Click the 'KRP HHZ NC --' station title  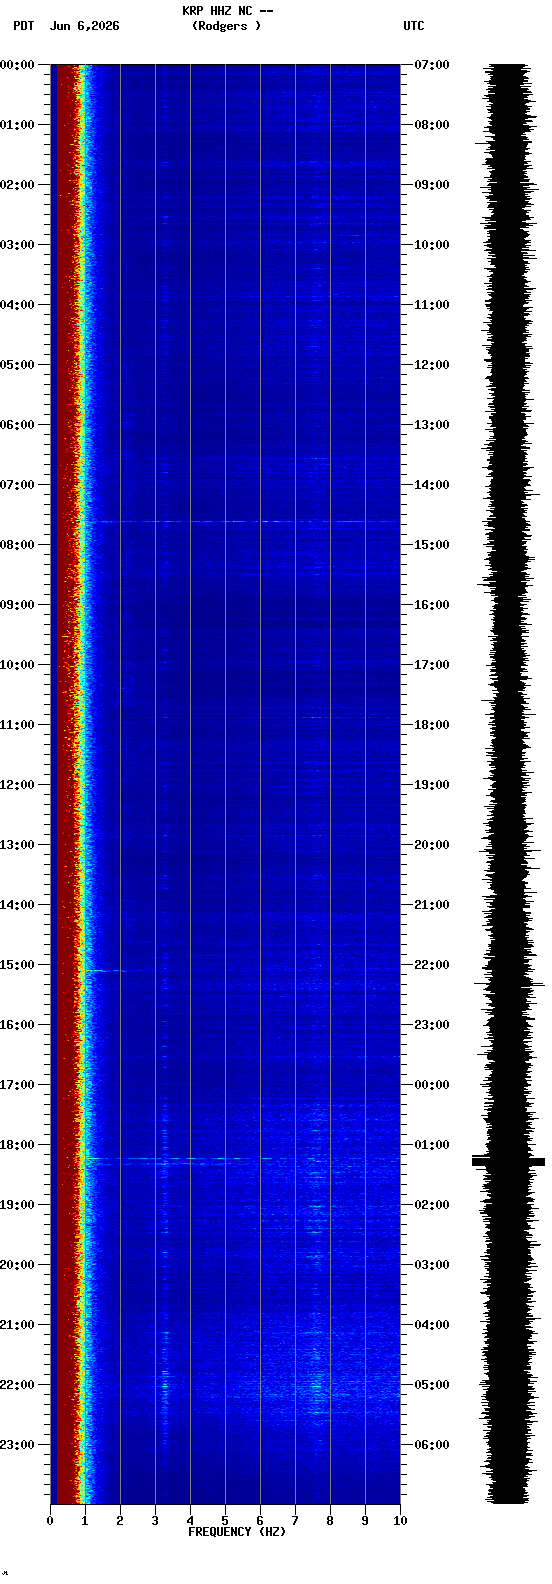click(x=227, y=11)
